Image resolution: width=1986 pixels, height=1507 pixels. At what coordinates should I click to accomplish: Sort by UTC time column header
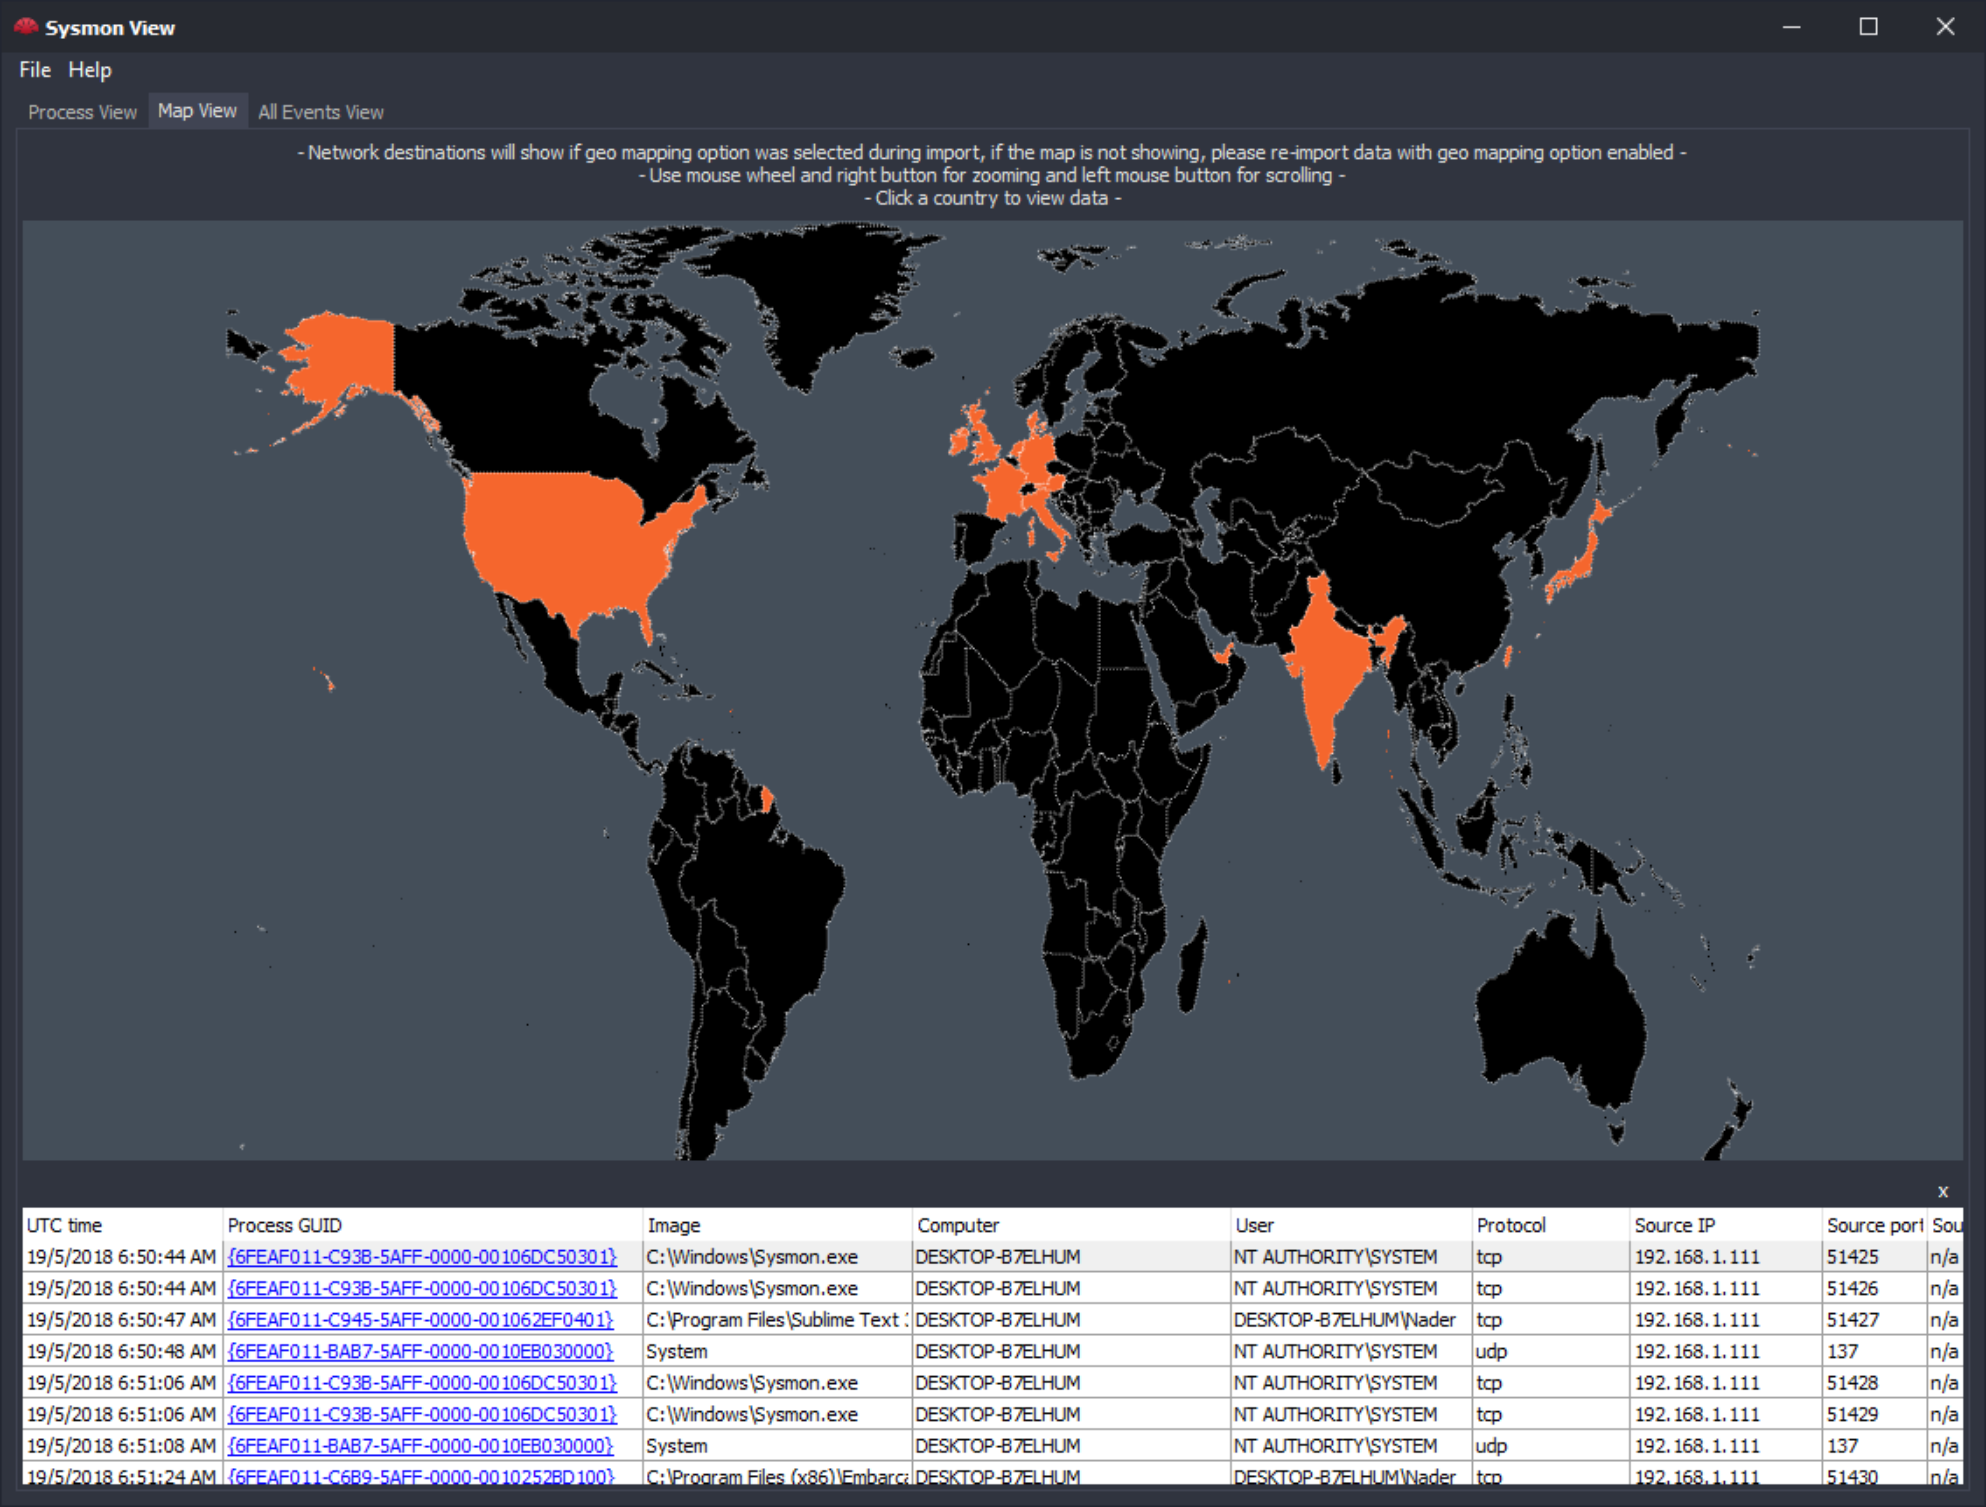(64, 1225)
